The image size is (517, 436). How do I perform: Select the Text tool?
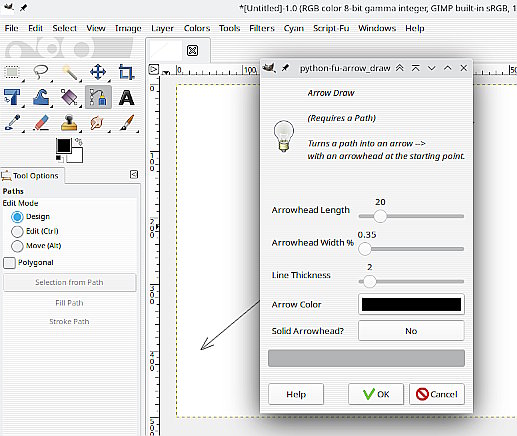(126, 98)
